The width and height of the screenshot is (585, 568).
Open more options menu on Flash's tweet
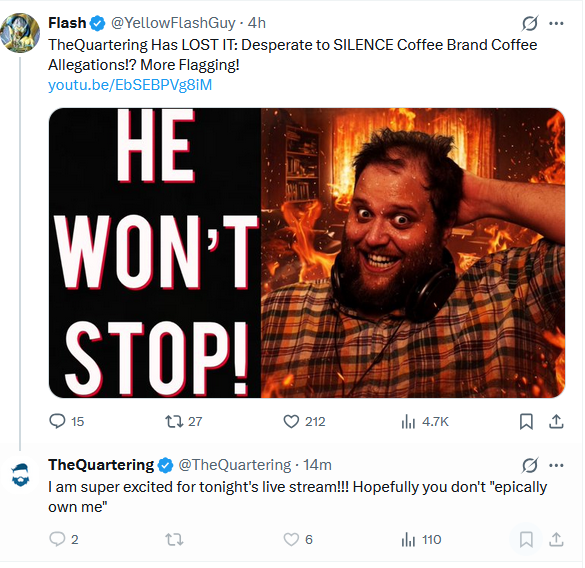556,23
